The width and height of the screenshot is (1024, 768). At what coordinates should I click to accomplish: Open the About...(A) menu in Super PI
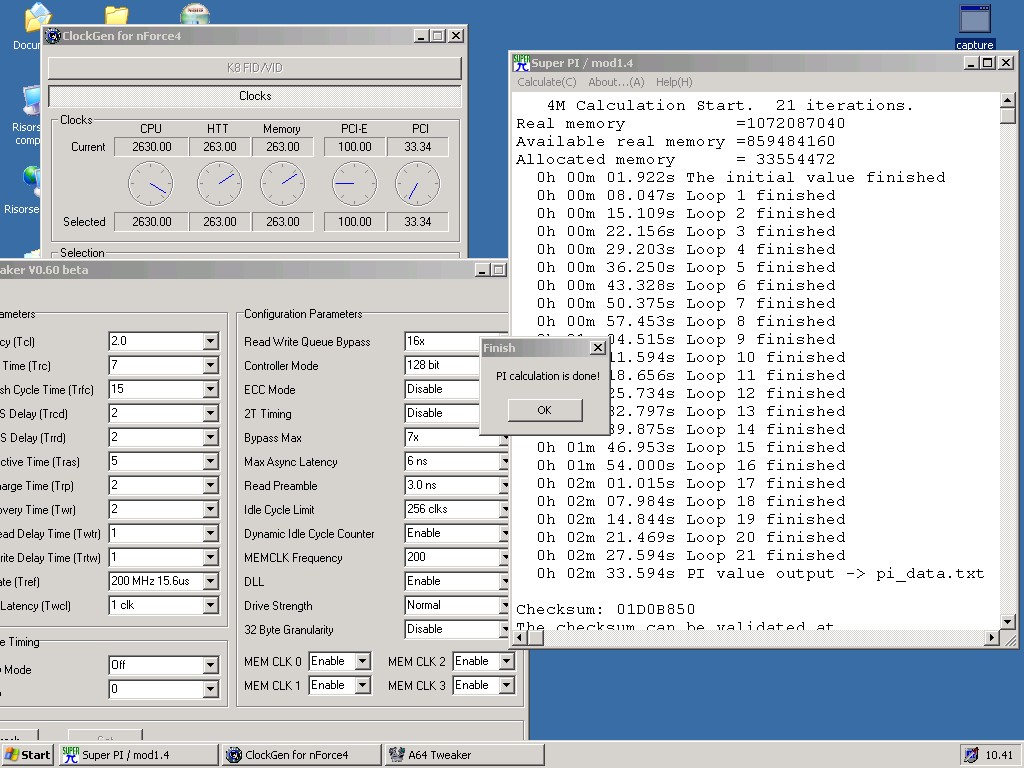click(x=616, y=82)
